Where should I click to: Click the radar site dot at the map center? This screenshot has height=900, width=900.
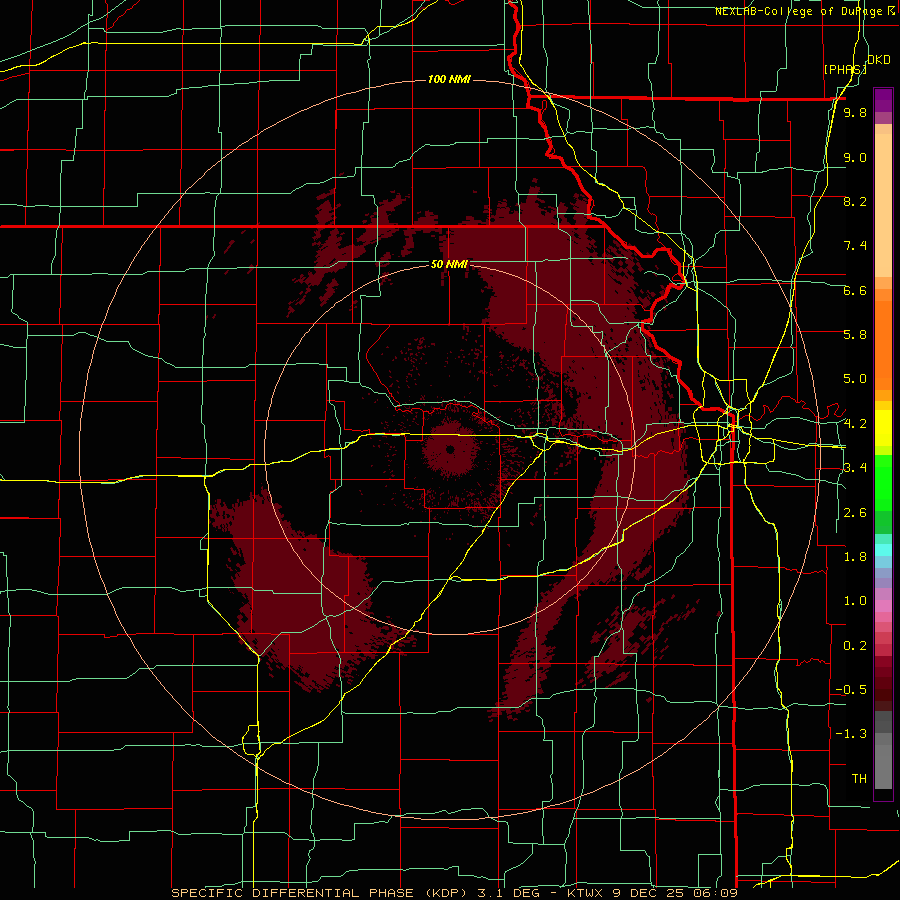click(450, 449)
